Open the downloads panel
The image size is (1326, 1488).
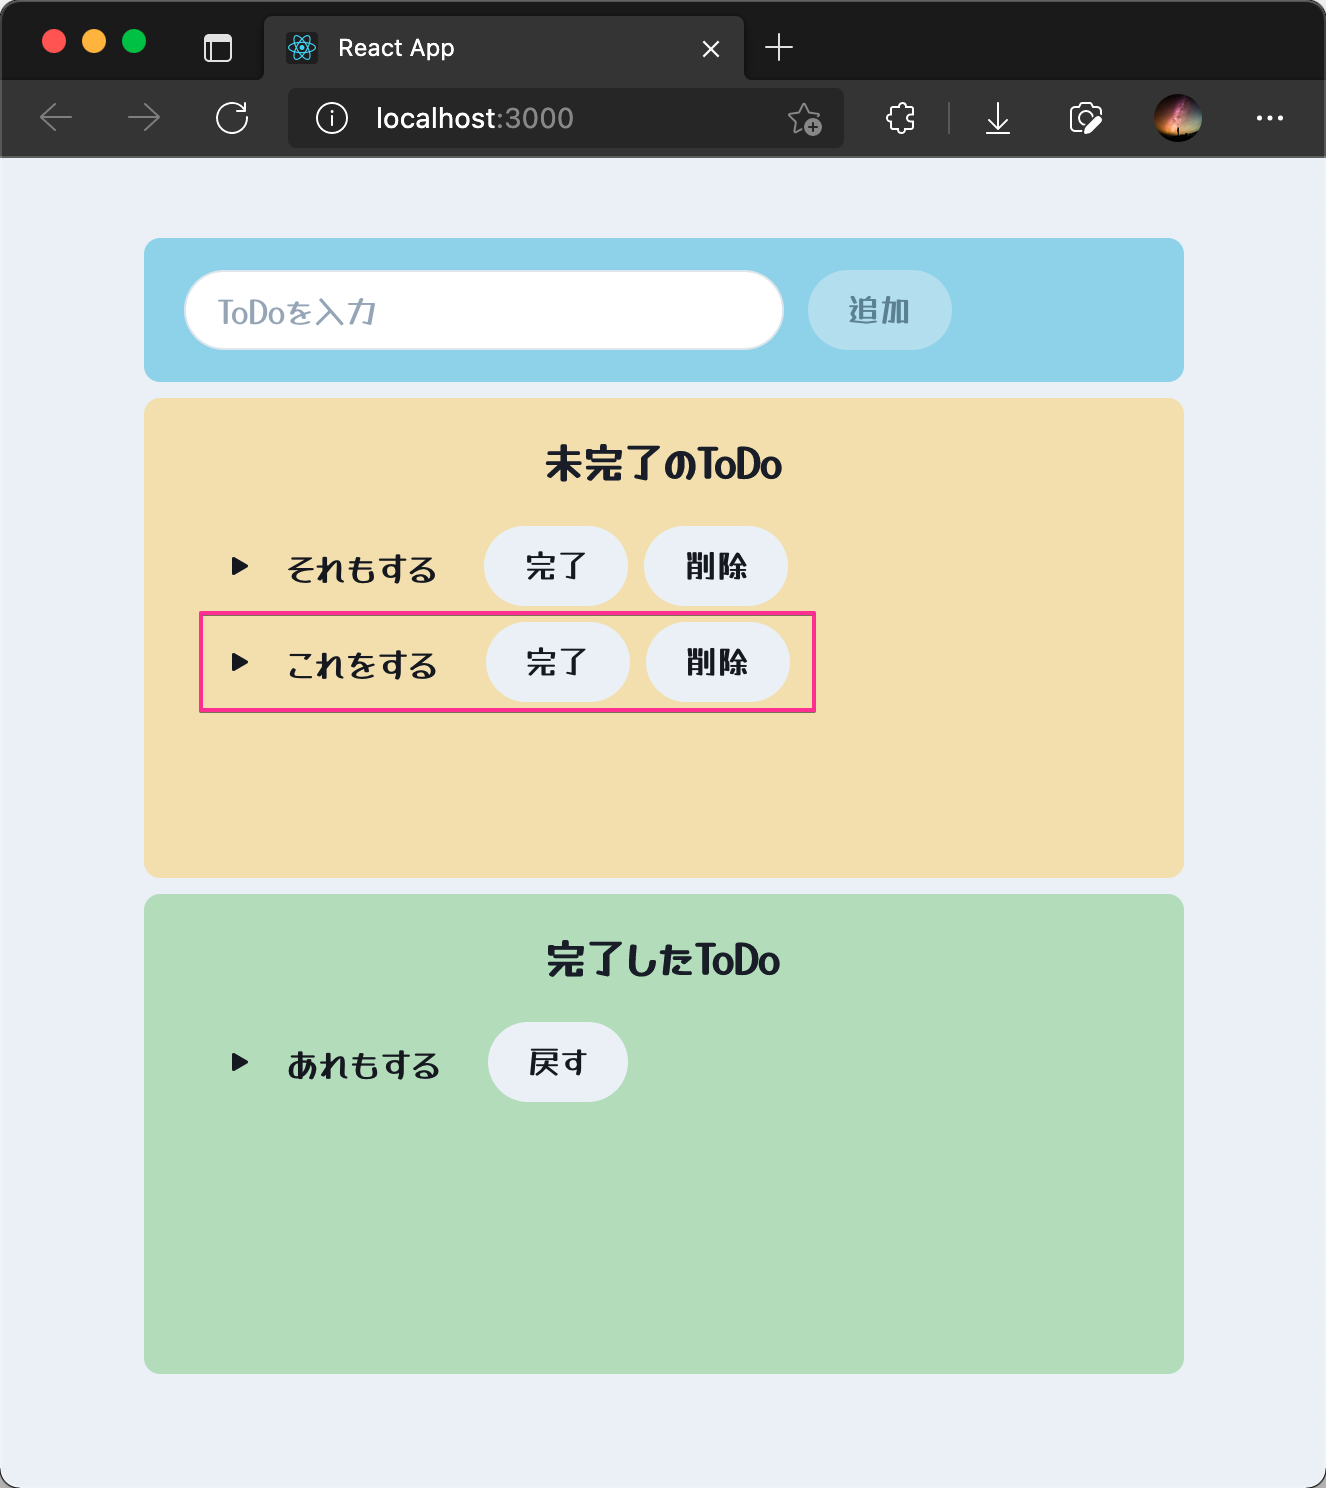click(997, 118)
